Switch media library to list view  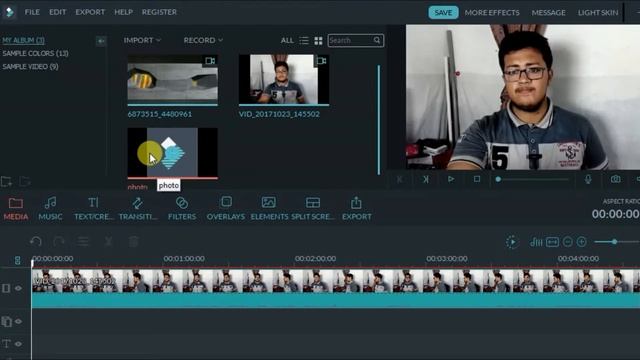[304, 40]
